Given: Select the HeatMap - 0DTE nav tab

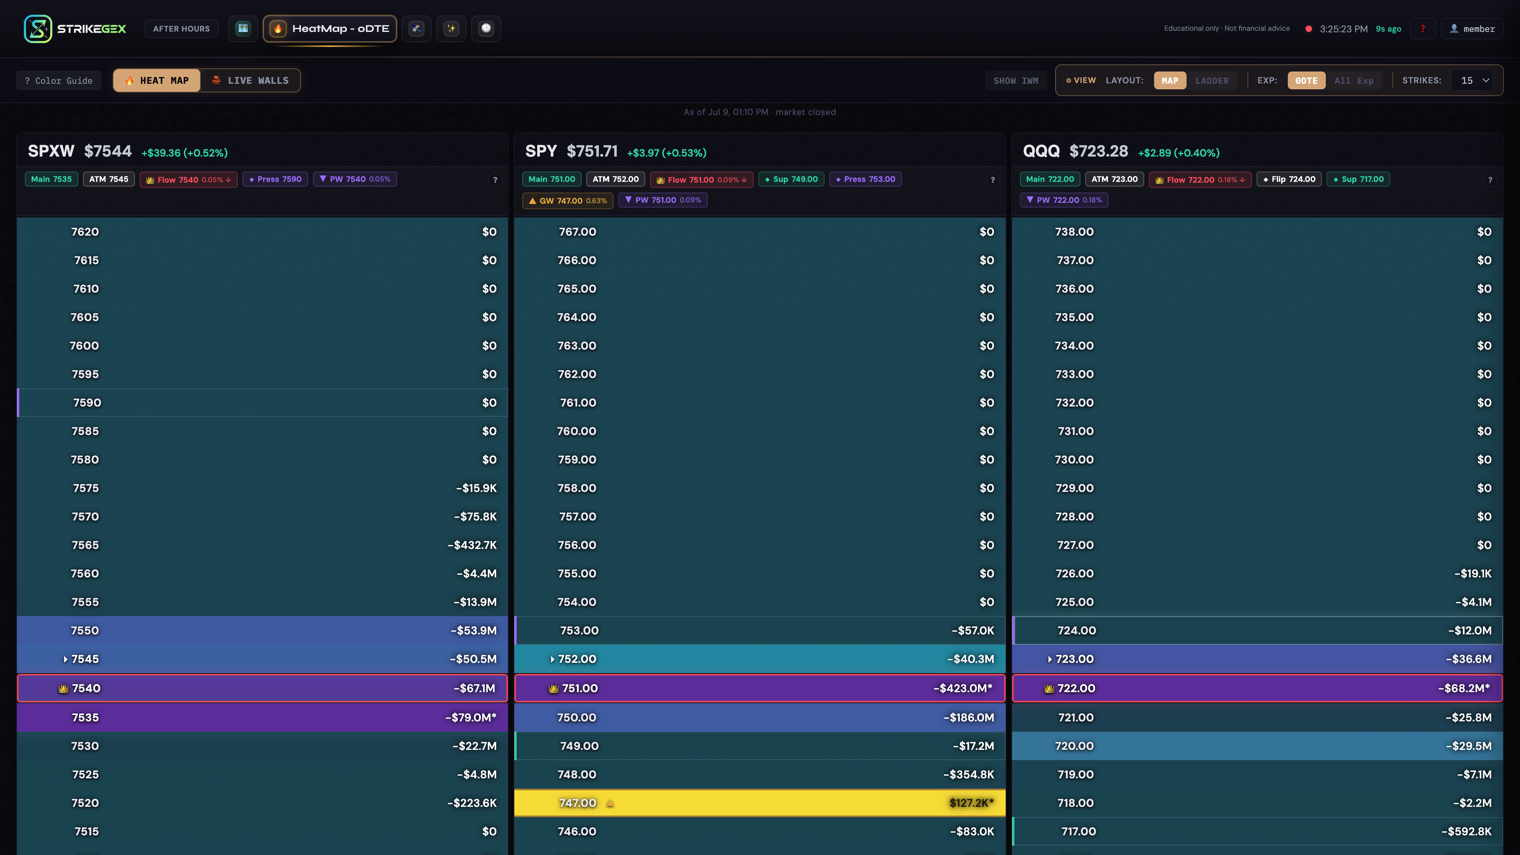Looking at the screenshot, I should click(330, 29).
